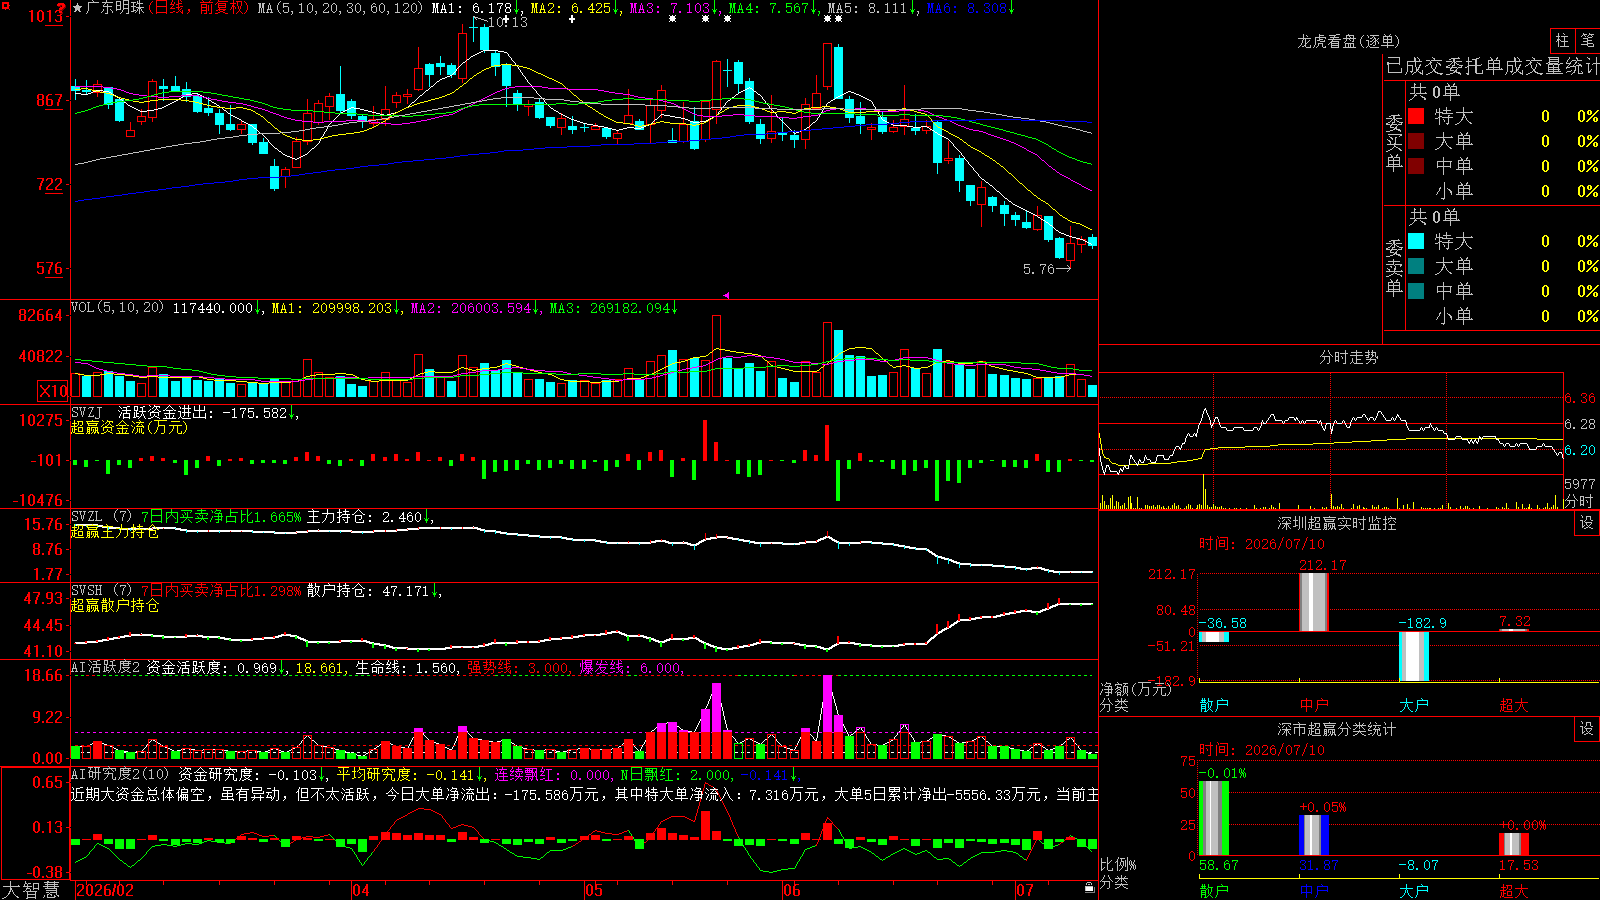1600x900 pixels.
Task: Click the SVZJ indicator name
Action: pos(87,412)
